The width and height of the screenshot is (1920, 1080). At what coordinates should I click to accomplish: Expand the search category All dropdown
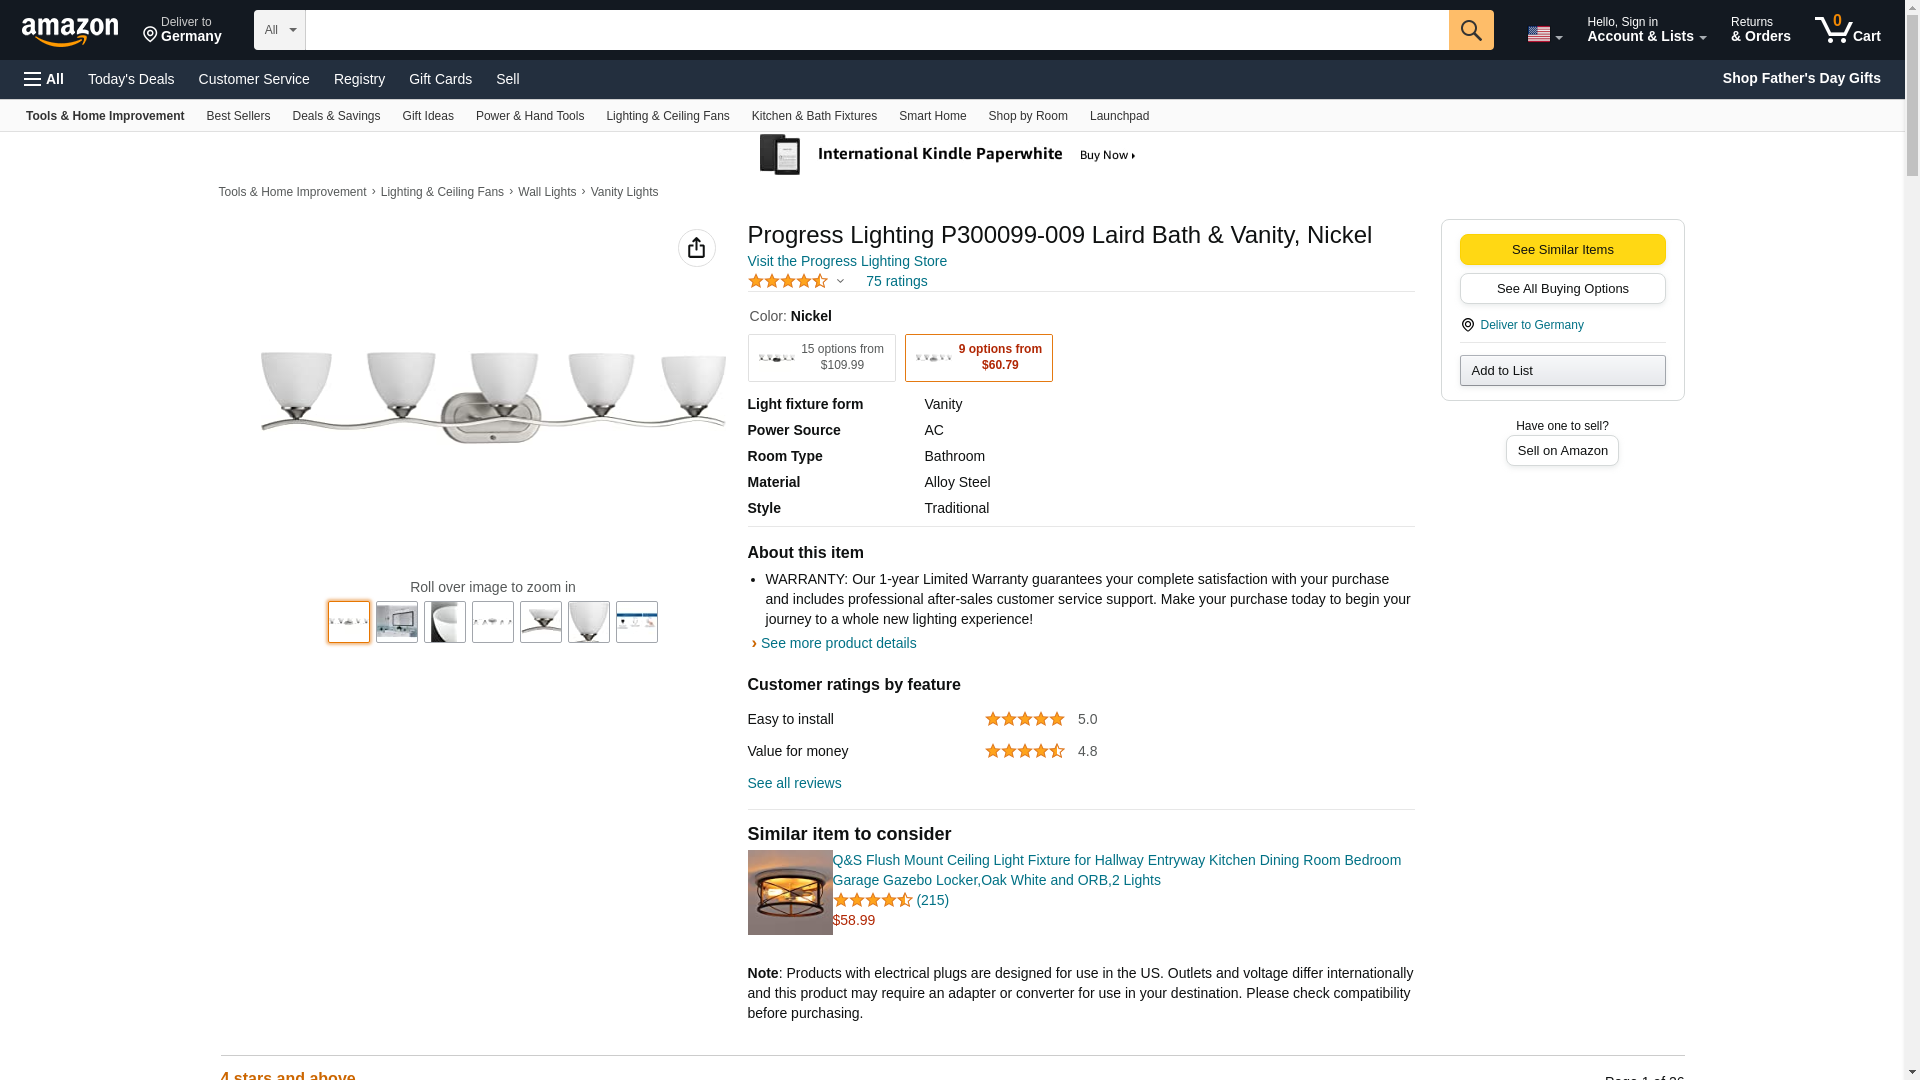(279, 30)
